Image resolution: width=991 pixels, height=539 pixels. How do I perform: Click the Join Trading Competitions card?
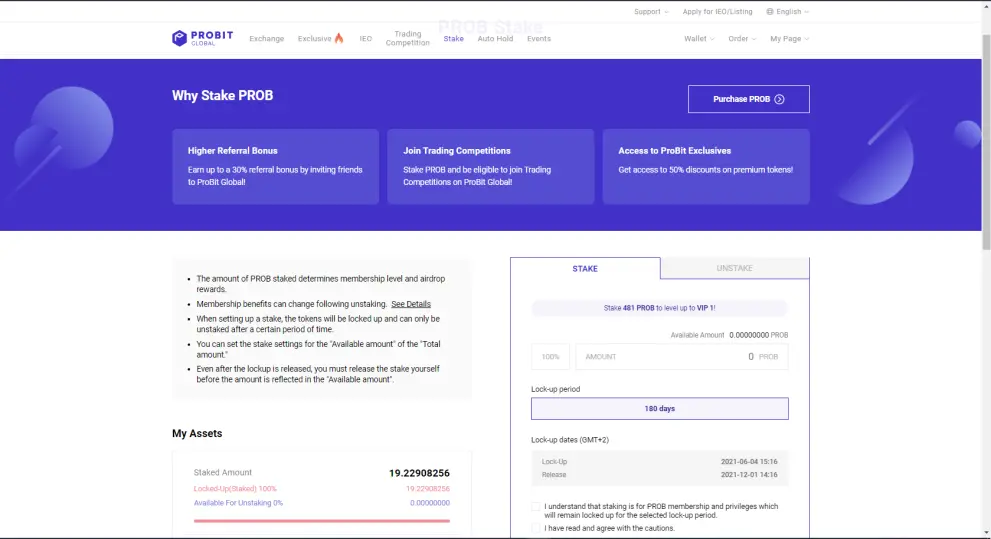pos(490,167)
